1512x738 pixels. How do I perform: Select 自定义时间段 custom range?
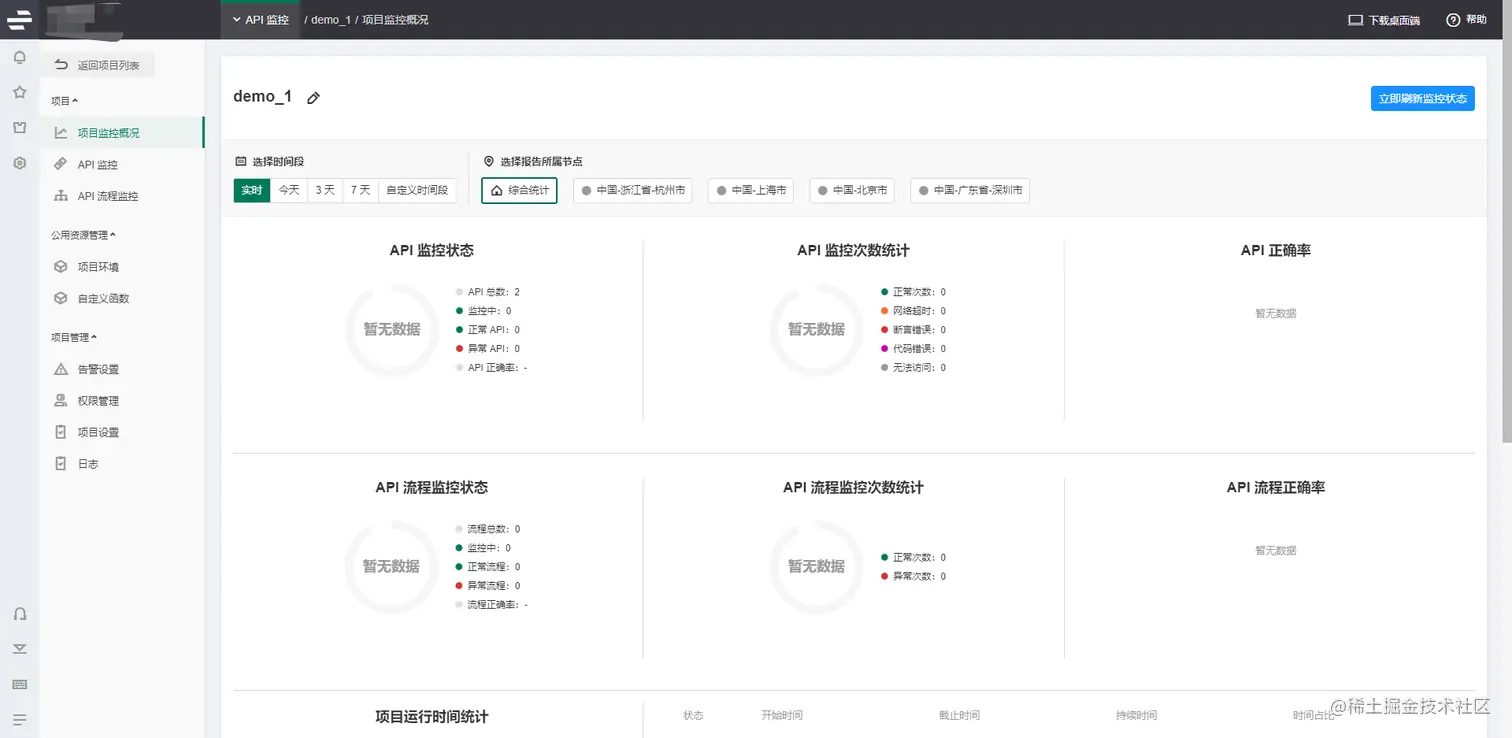(x=417, y=190)
